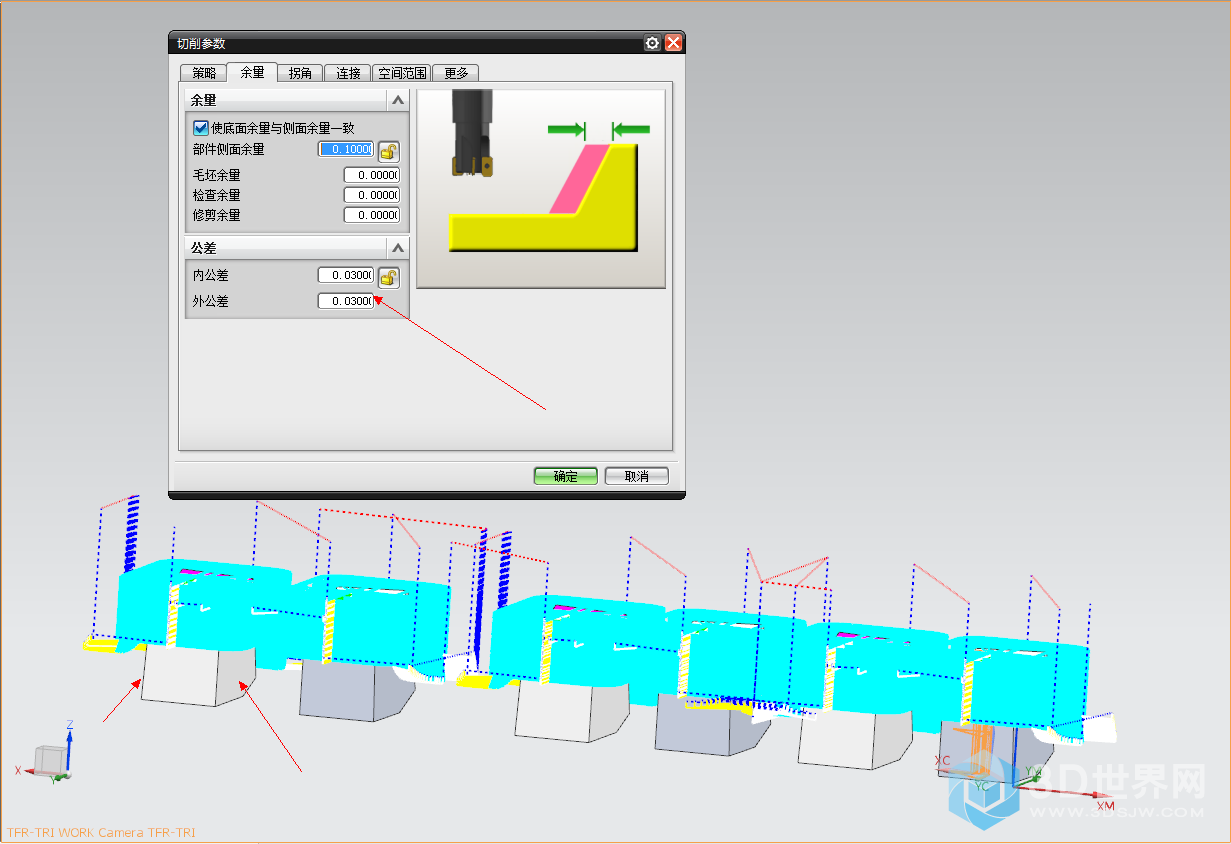Open the dialog settings gear icon
This screenshot has height=844, width=1231.
652,43
